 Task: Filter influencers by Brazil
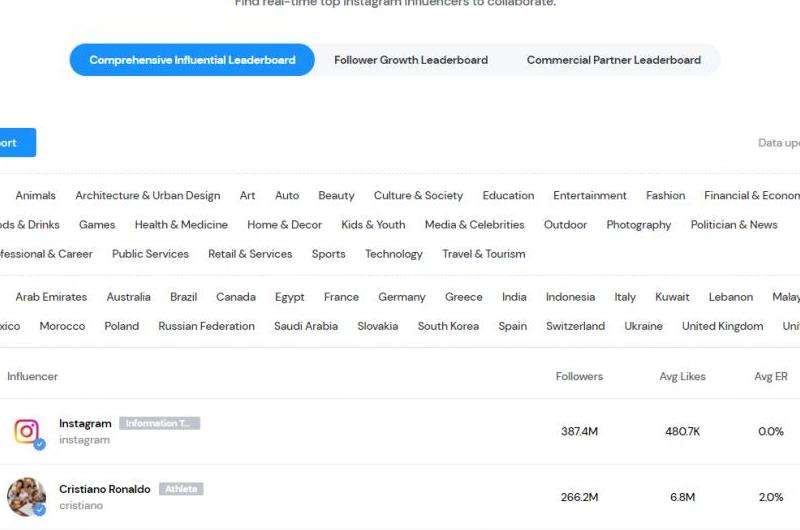[183, 297]
